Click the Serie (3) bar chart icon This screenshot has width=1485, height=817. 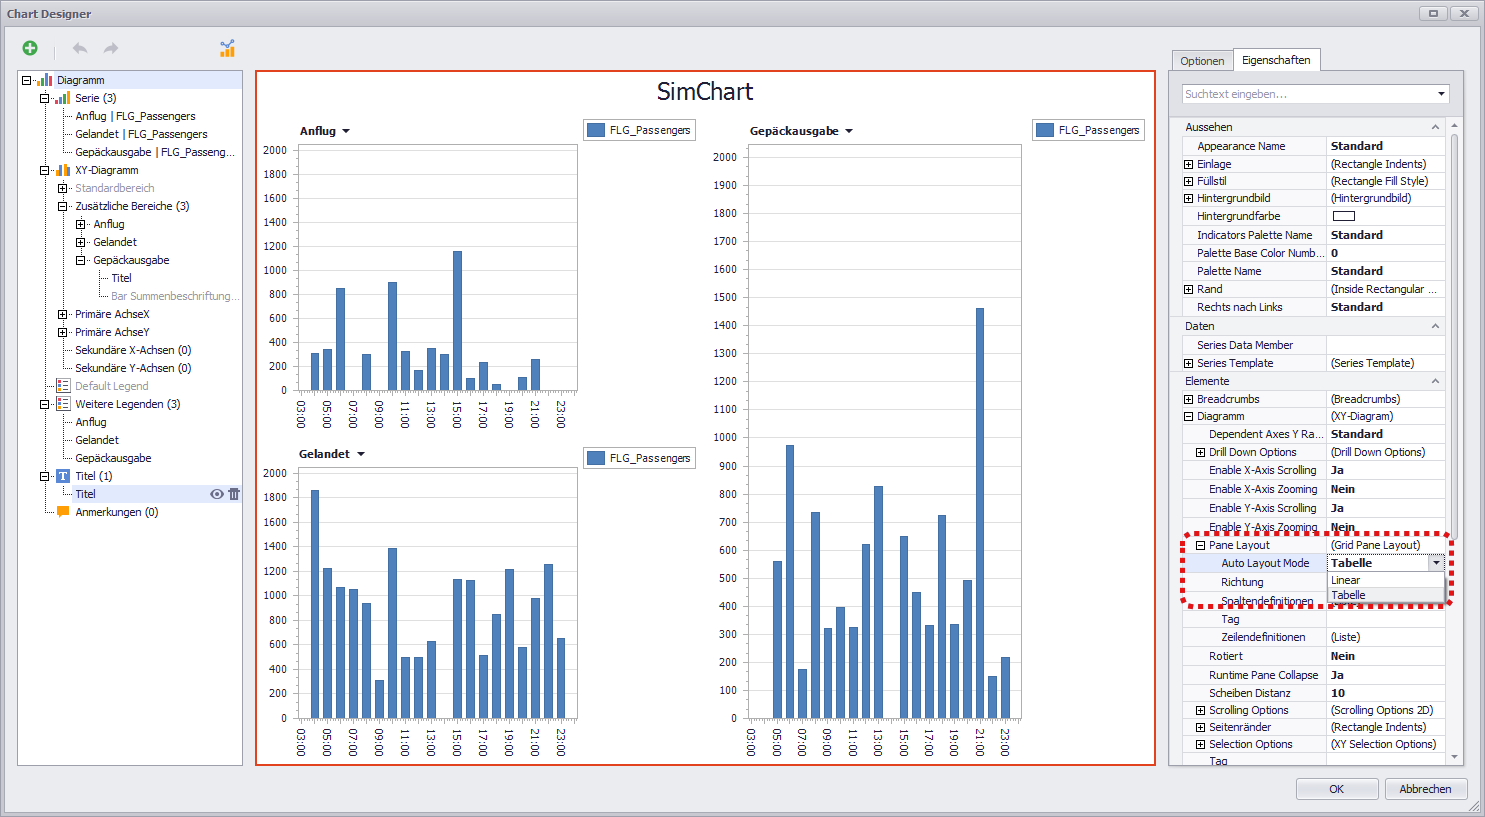click(x=63, y=98)
